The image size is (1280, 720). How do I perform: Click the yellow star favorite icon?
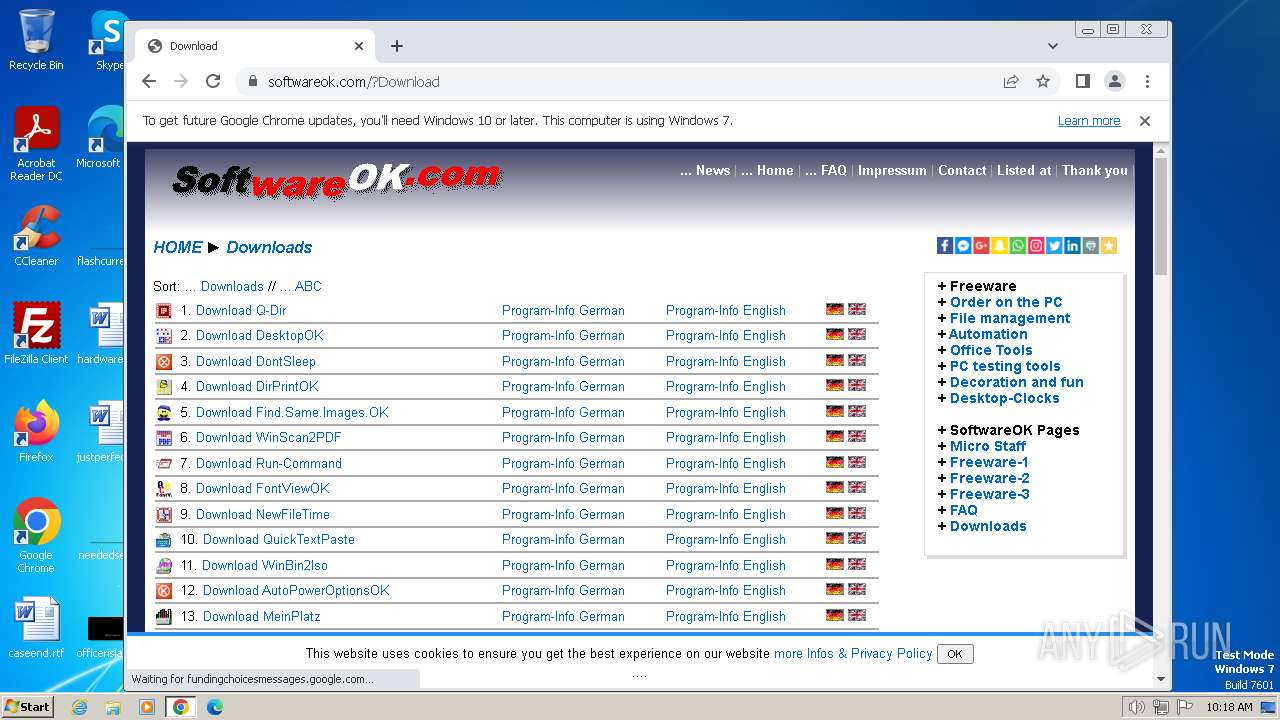(1108, 246)
